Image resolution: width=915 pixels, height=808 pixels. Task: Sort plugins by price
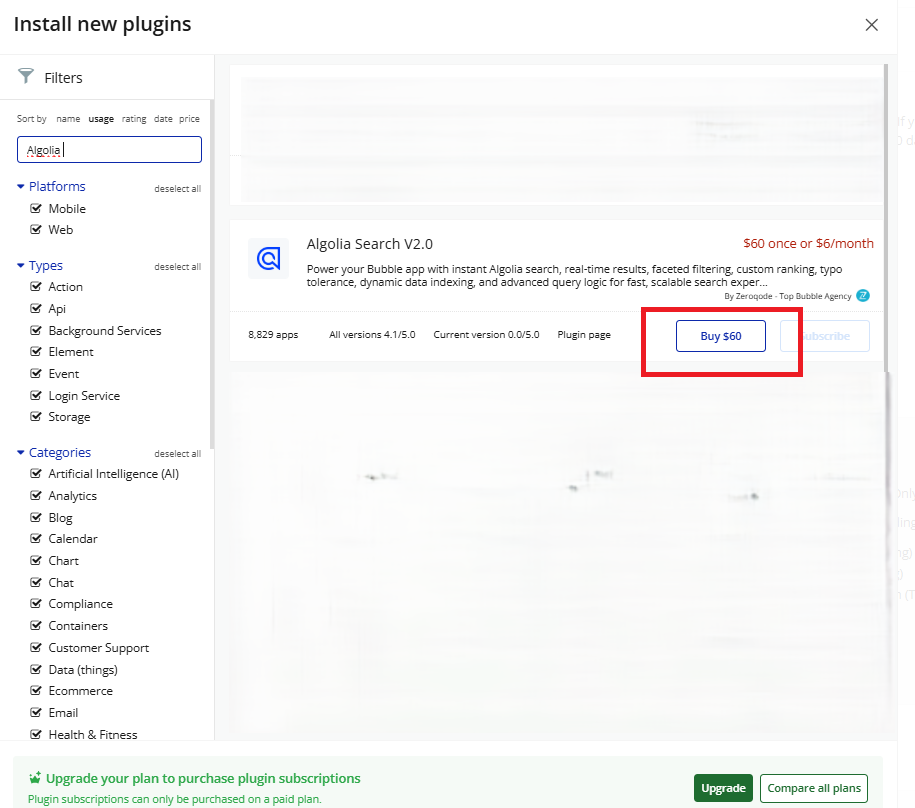[189, 119]
